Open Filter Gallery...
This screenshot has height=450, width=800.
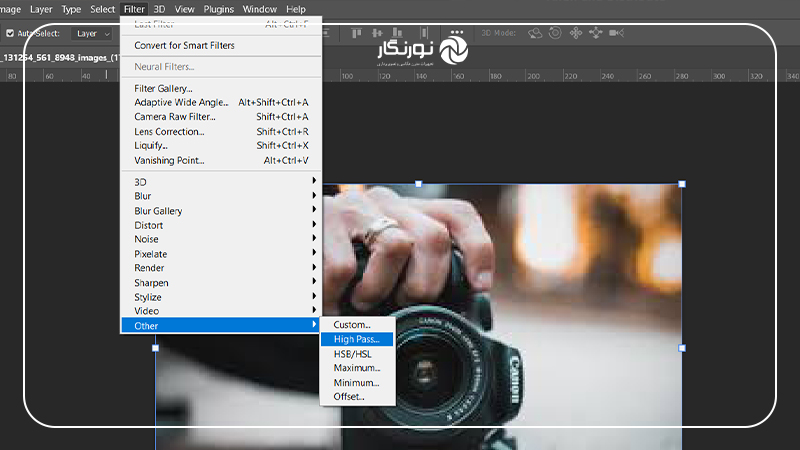[221, 88]
